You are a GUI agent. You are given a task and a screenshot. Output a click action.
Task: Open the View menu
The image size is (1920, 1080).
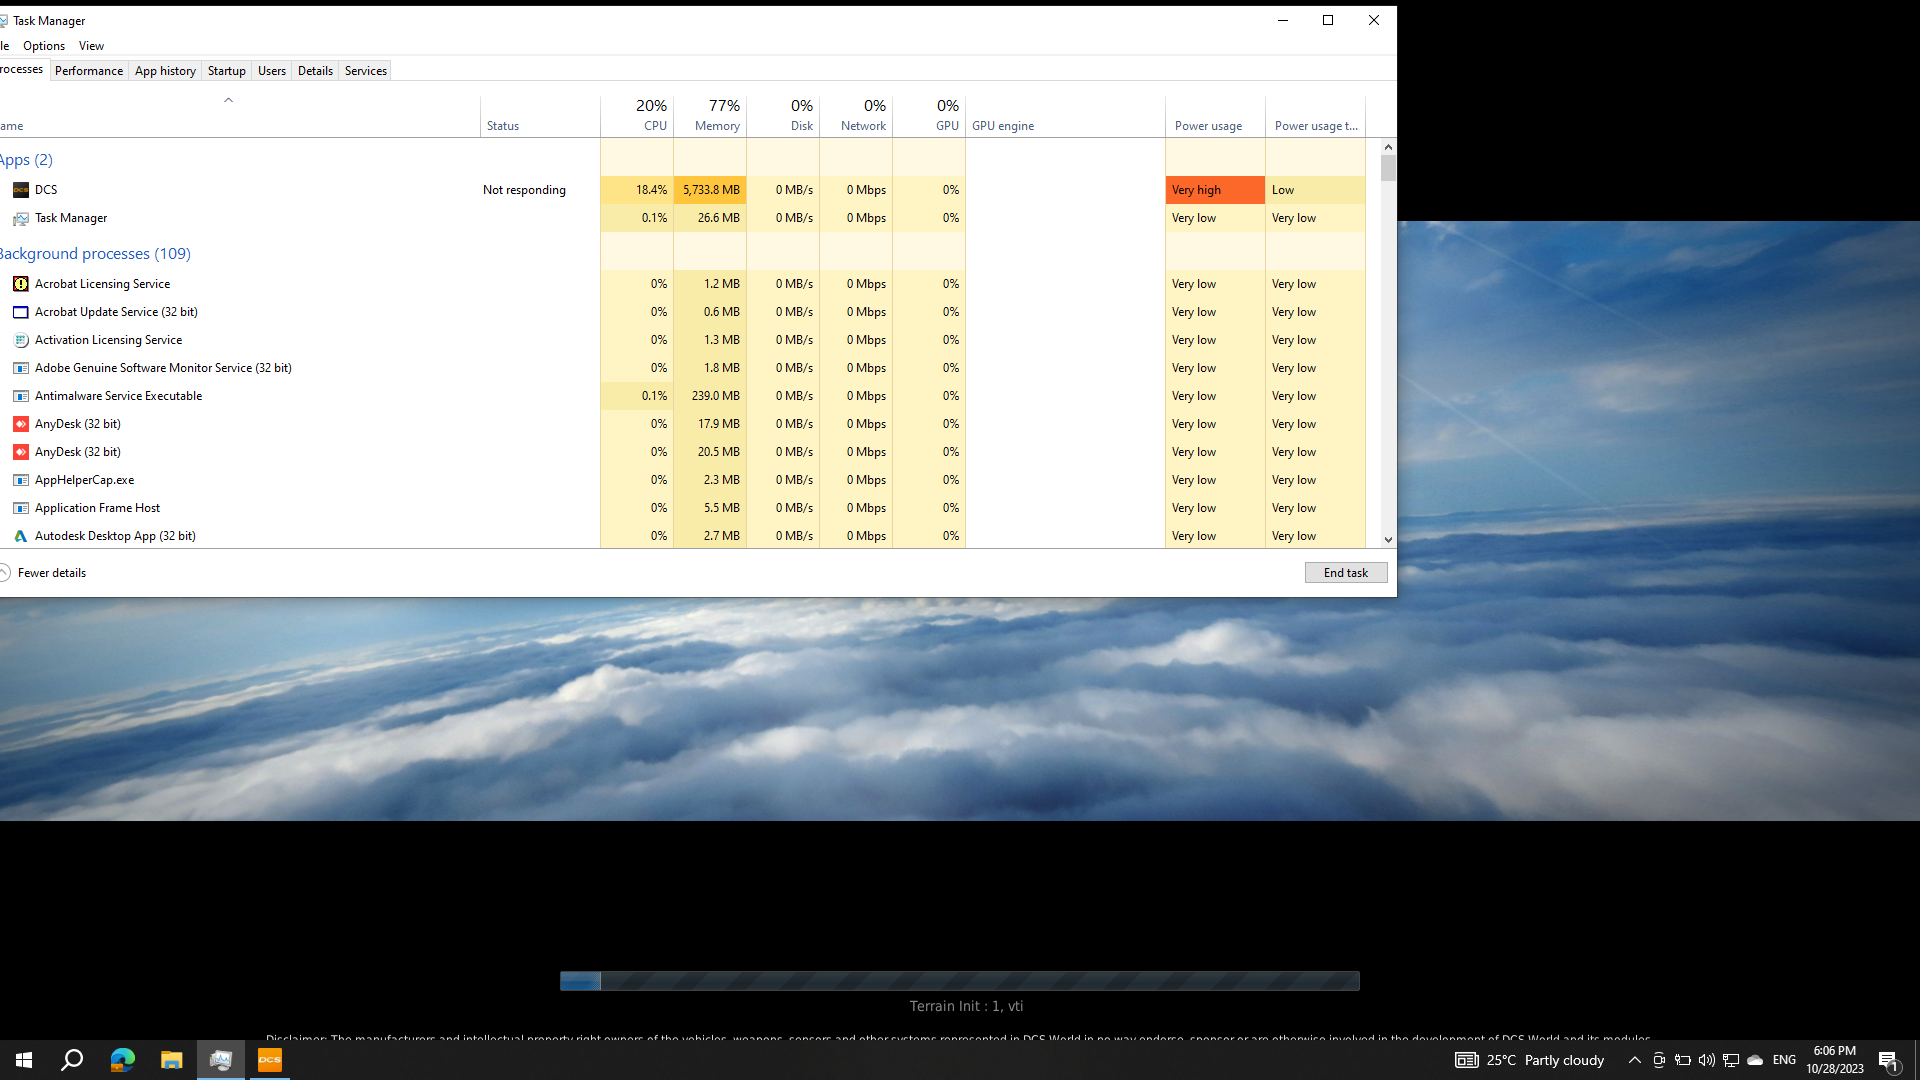[x=91, y=46]
